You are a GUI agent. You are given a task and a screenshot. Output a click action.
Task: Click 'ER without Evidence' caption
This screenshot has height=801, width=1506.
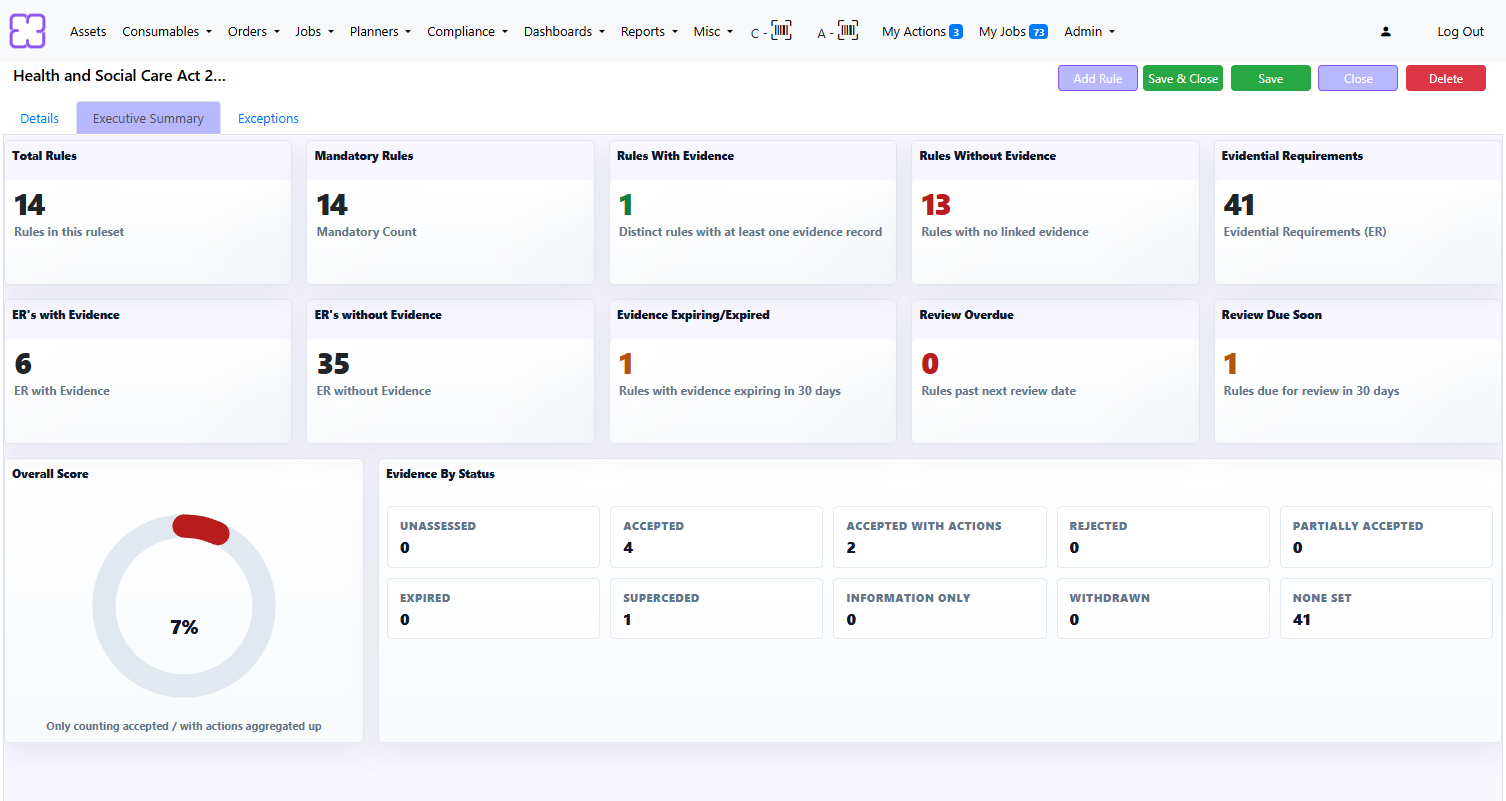(x=374, y=391)
